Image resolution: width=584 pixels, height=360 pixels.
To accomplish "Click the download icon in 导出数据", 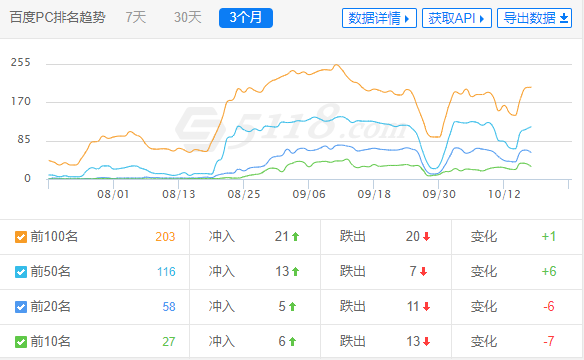I will tap(564, 18).
